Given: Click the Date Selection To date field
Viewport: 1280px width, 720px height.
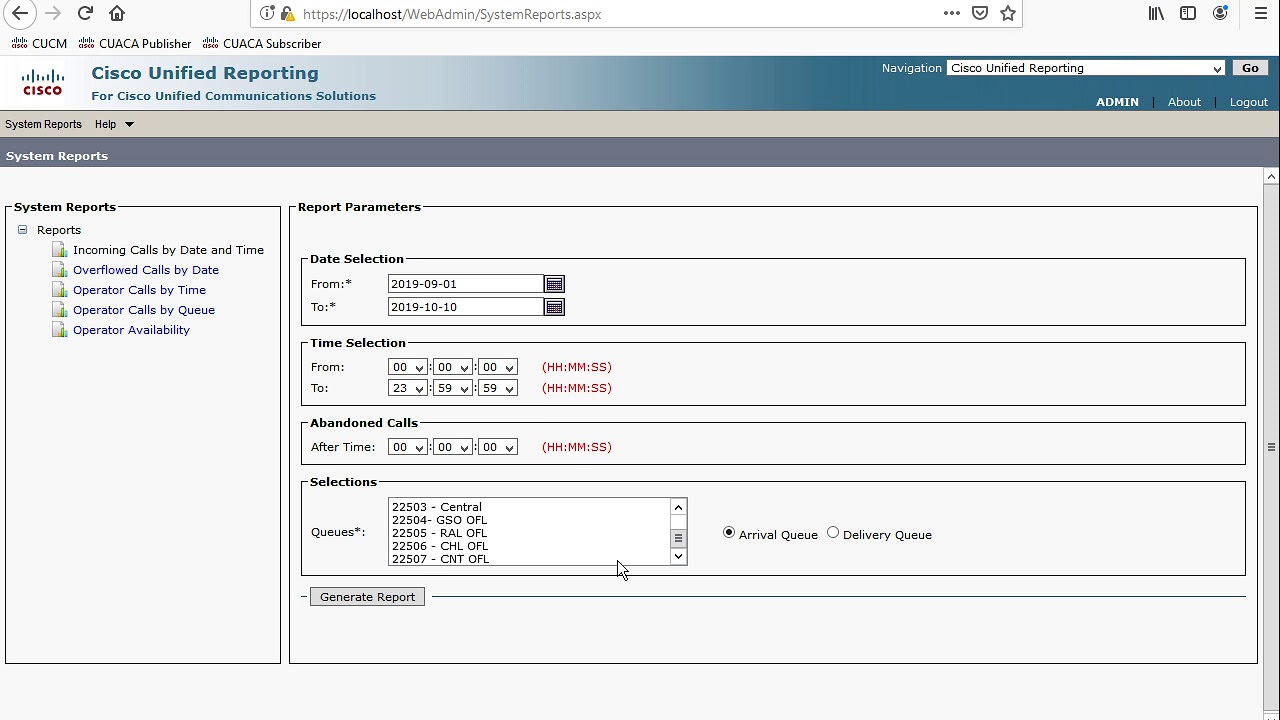Looking at the screenshot, I should (x=466, y=307).
